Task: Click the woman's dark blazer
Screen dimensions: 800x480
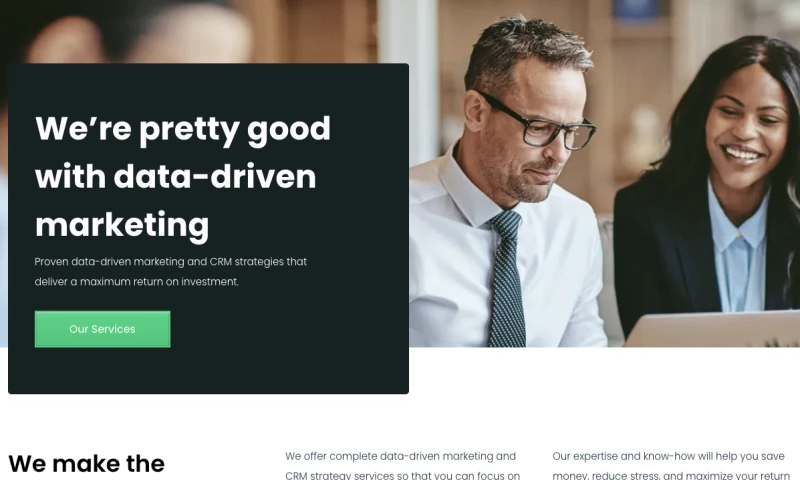Action: click(x=663, y=255)
